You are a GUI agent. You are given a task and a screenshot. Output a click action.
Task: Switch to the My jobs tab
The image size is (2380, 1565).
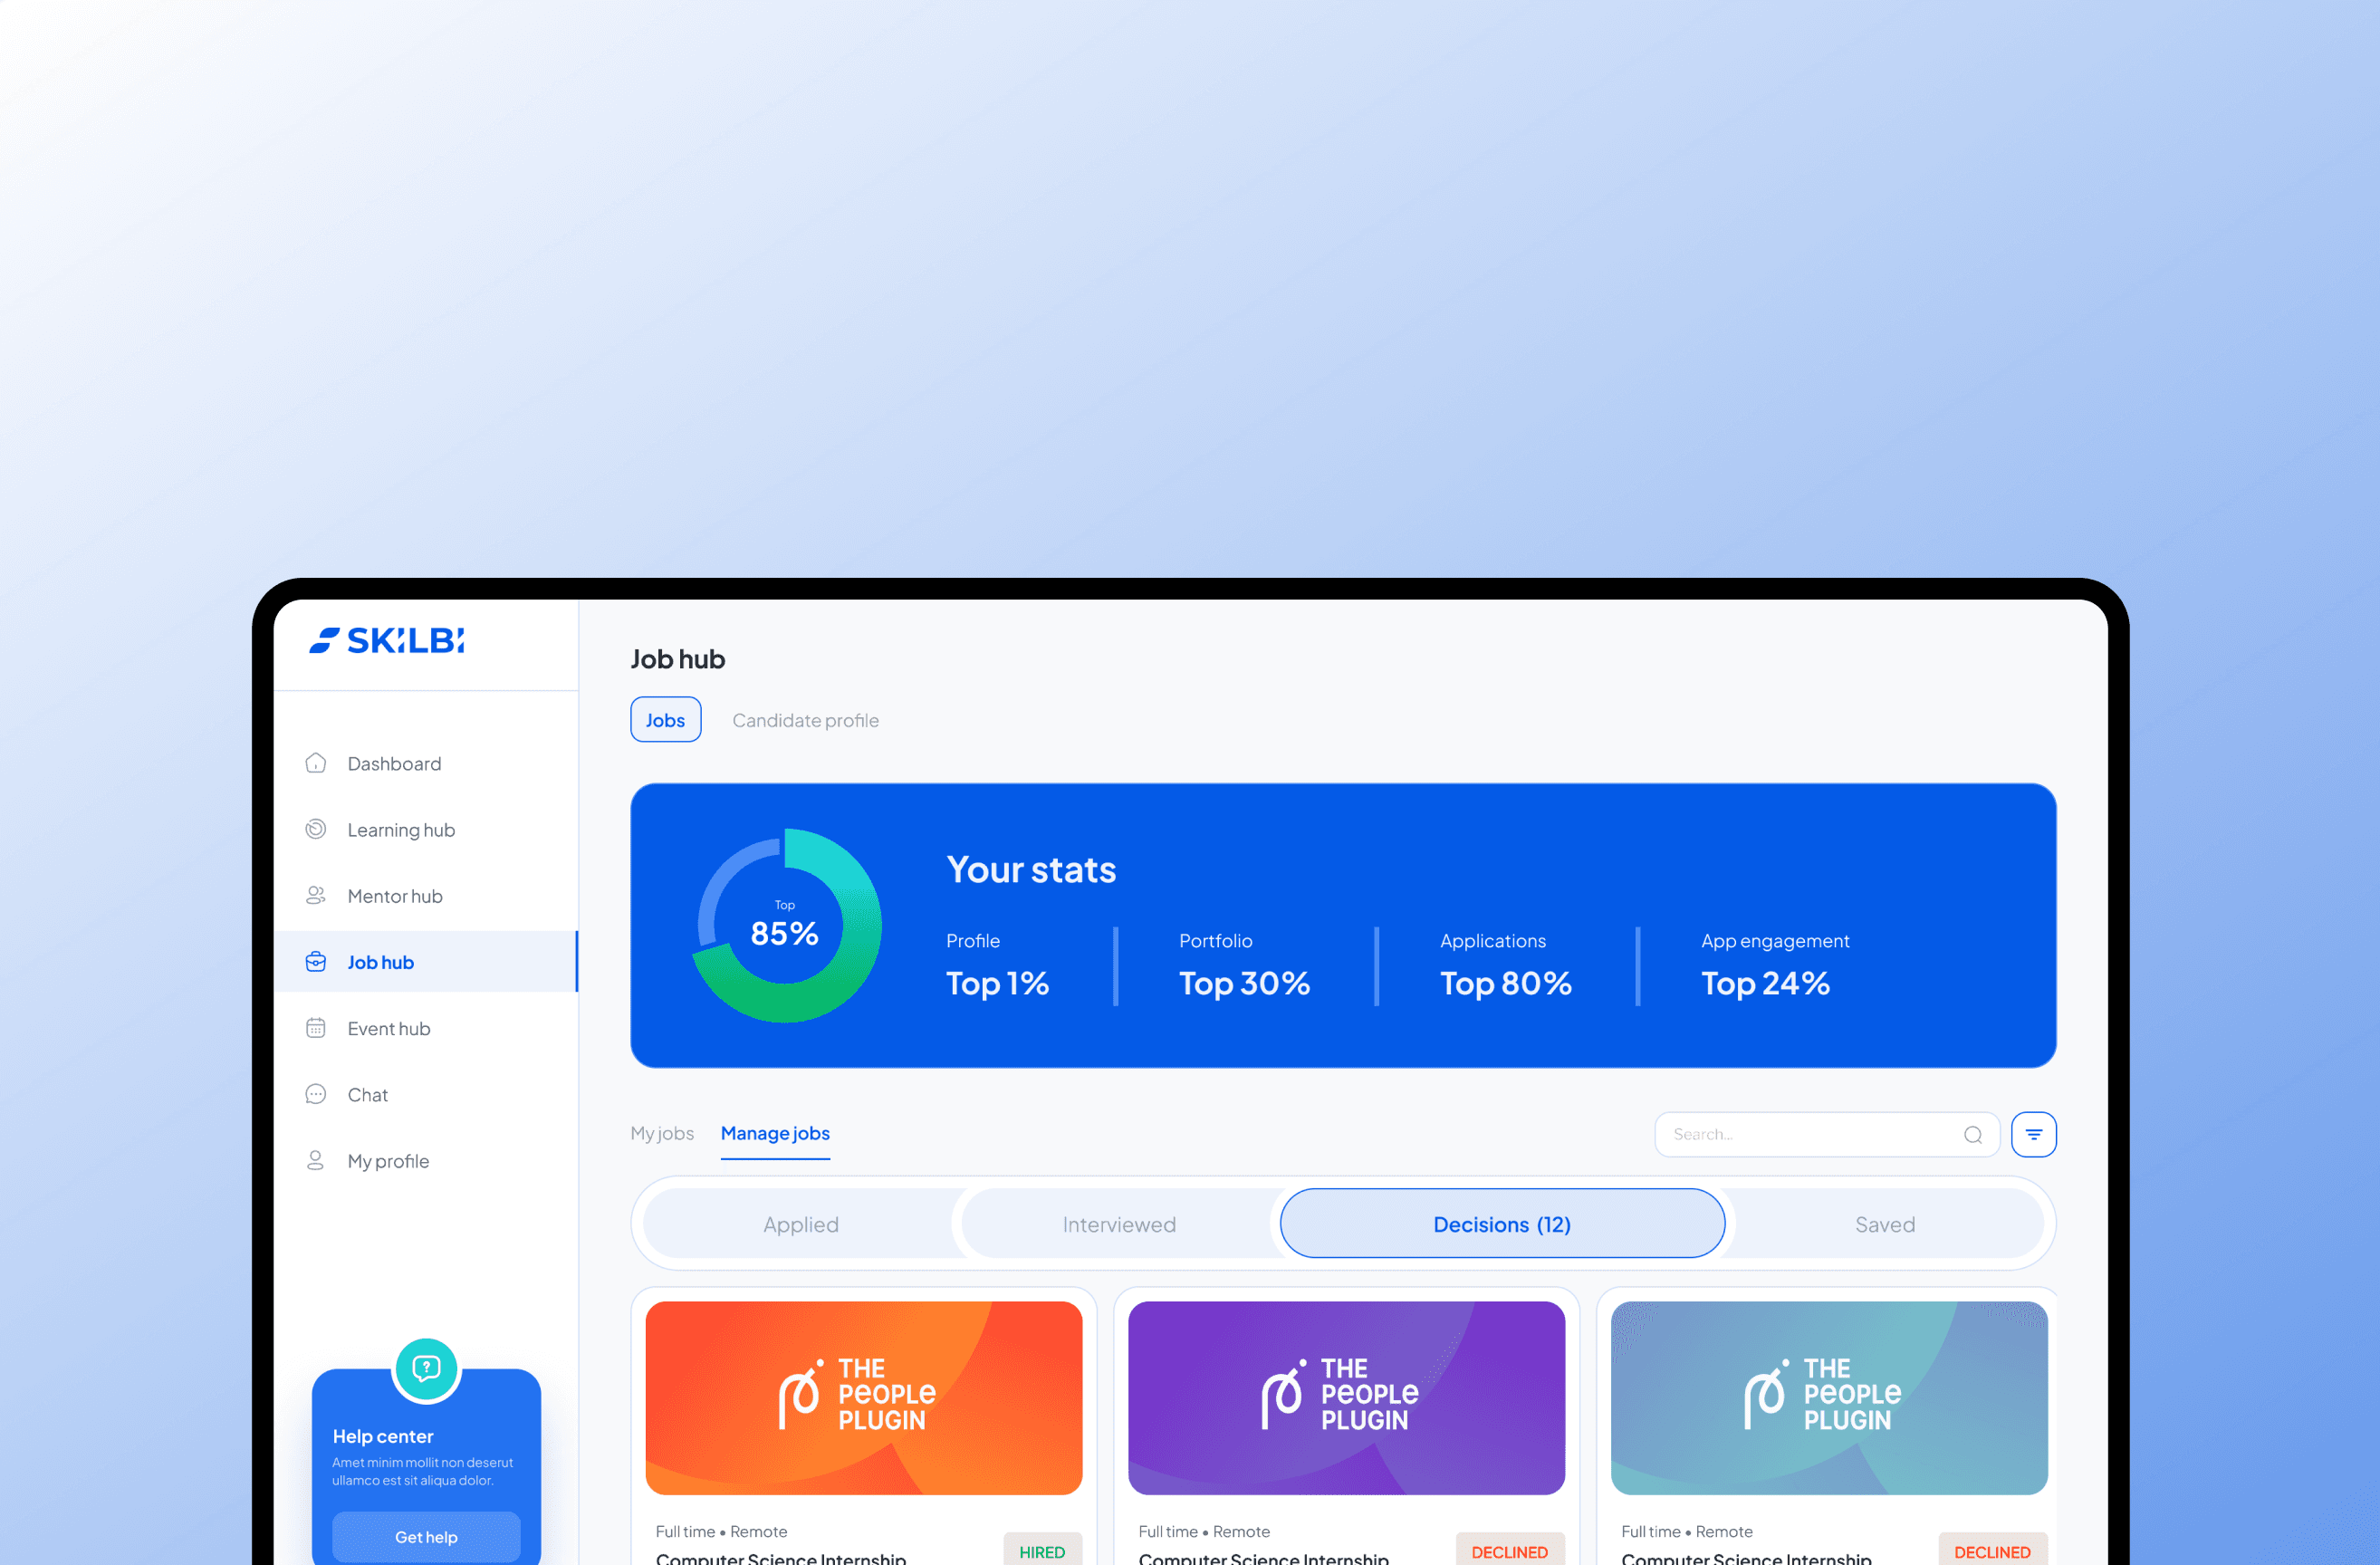point(661,1133)
